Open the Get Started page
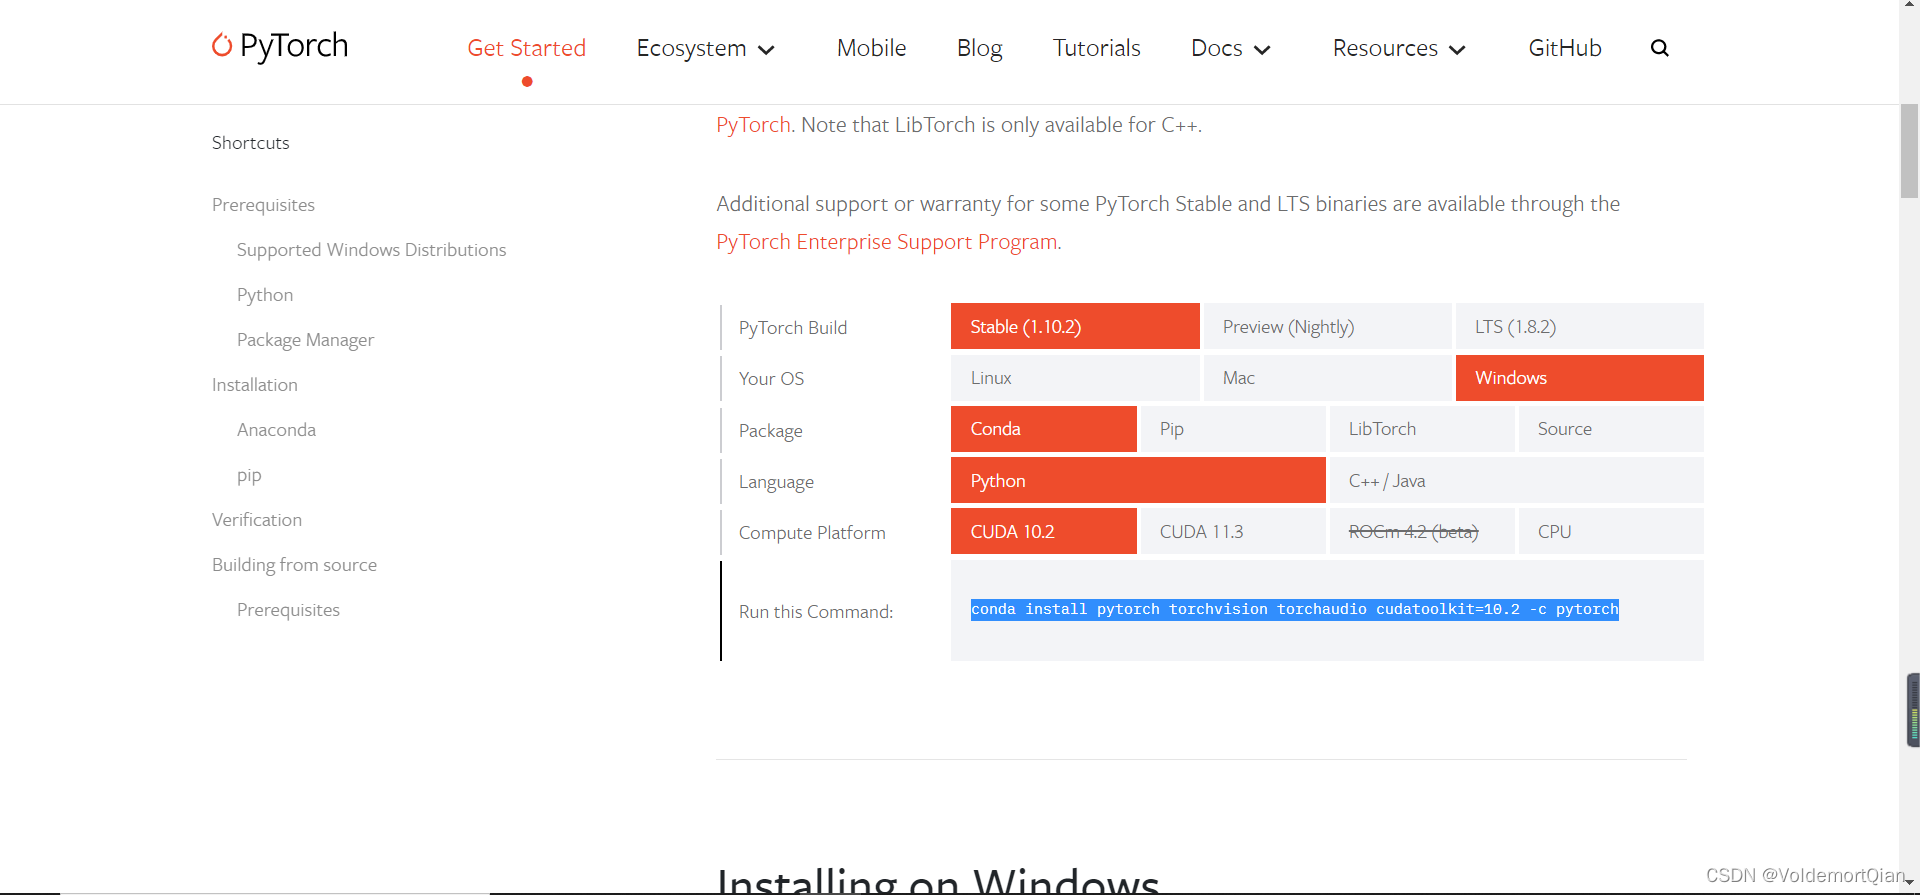 coord(527,48)
